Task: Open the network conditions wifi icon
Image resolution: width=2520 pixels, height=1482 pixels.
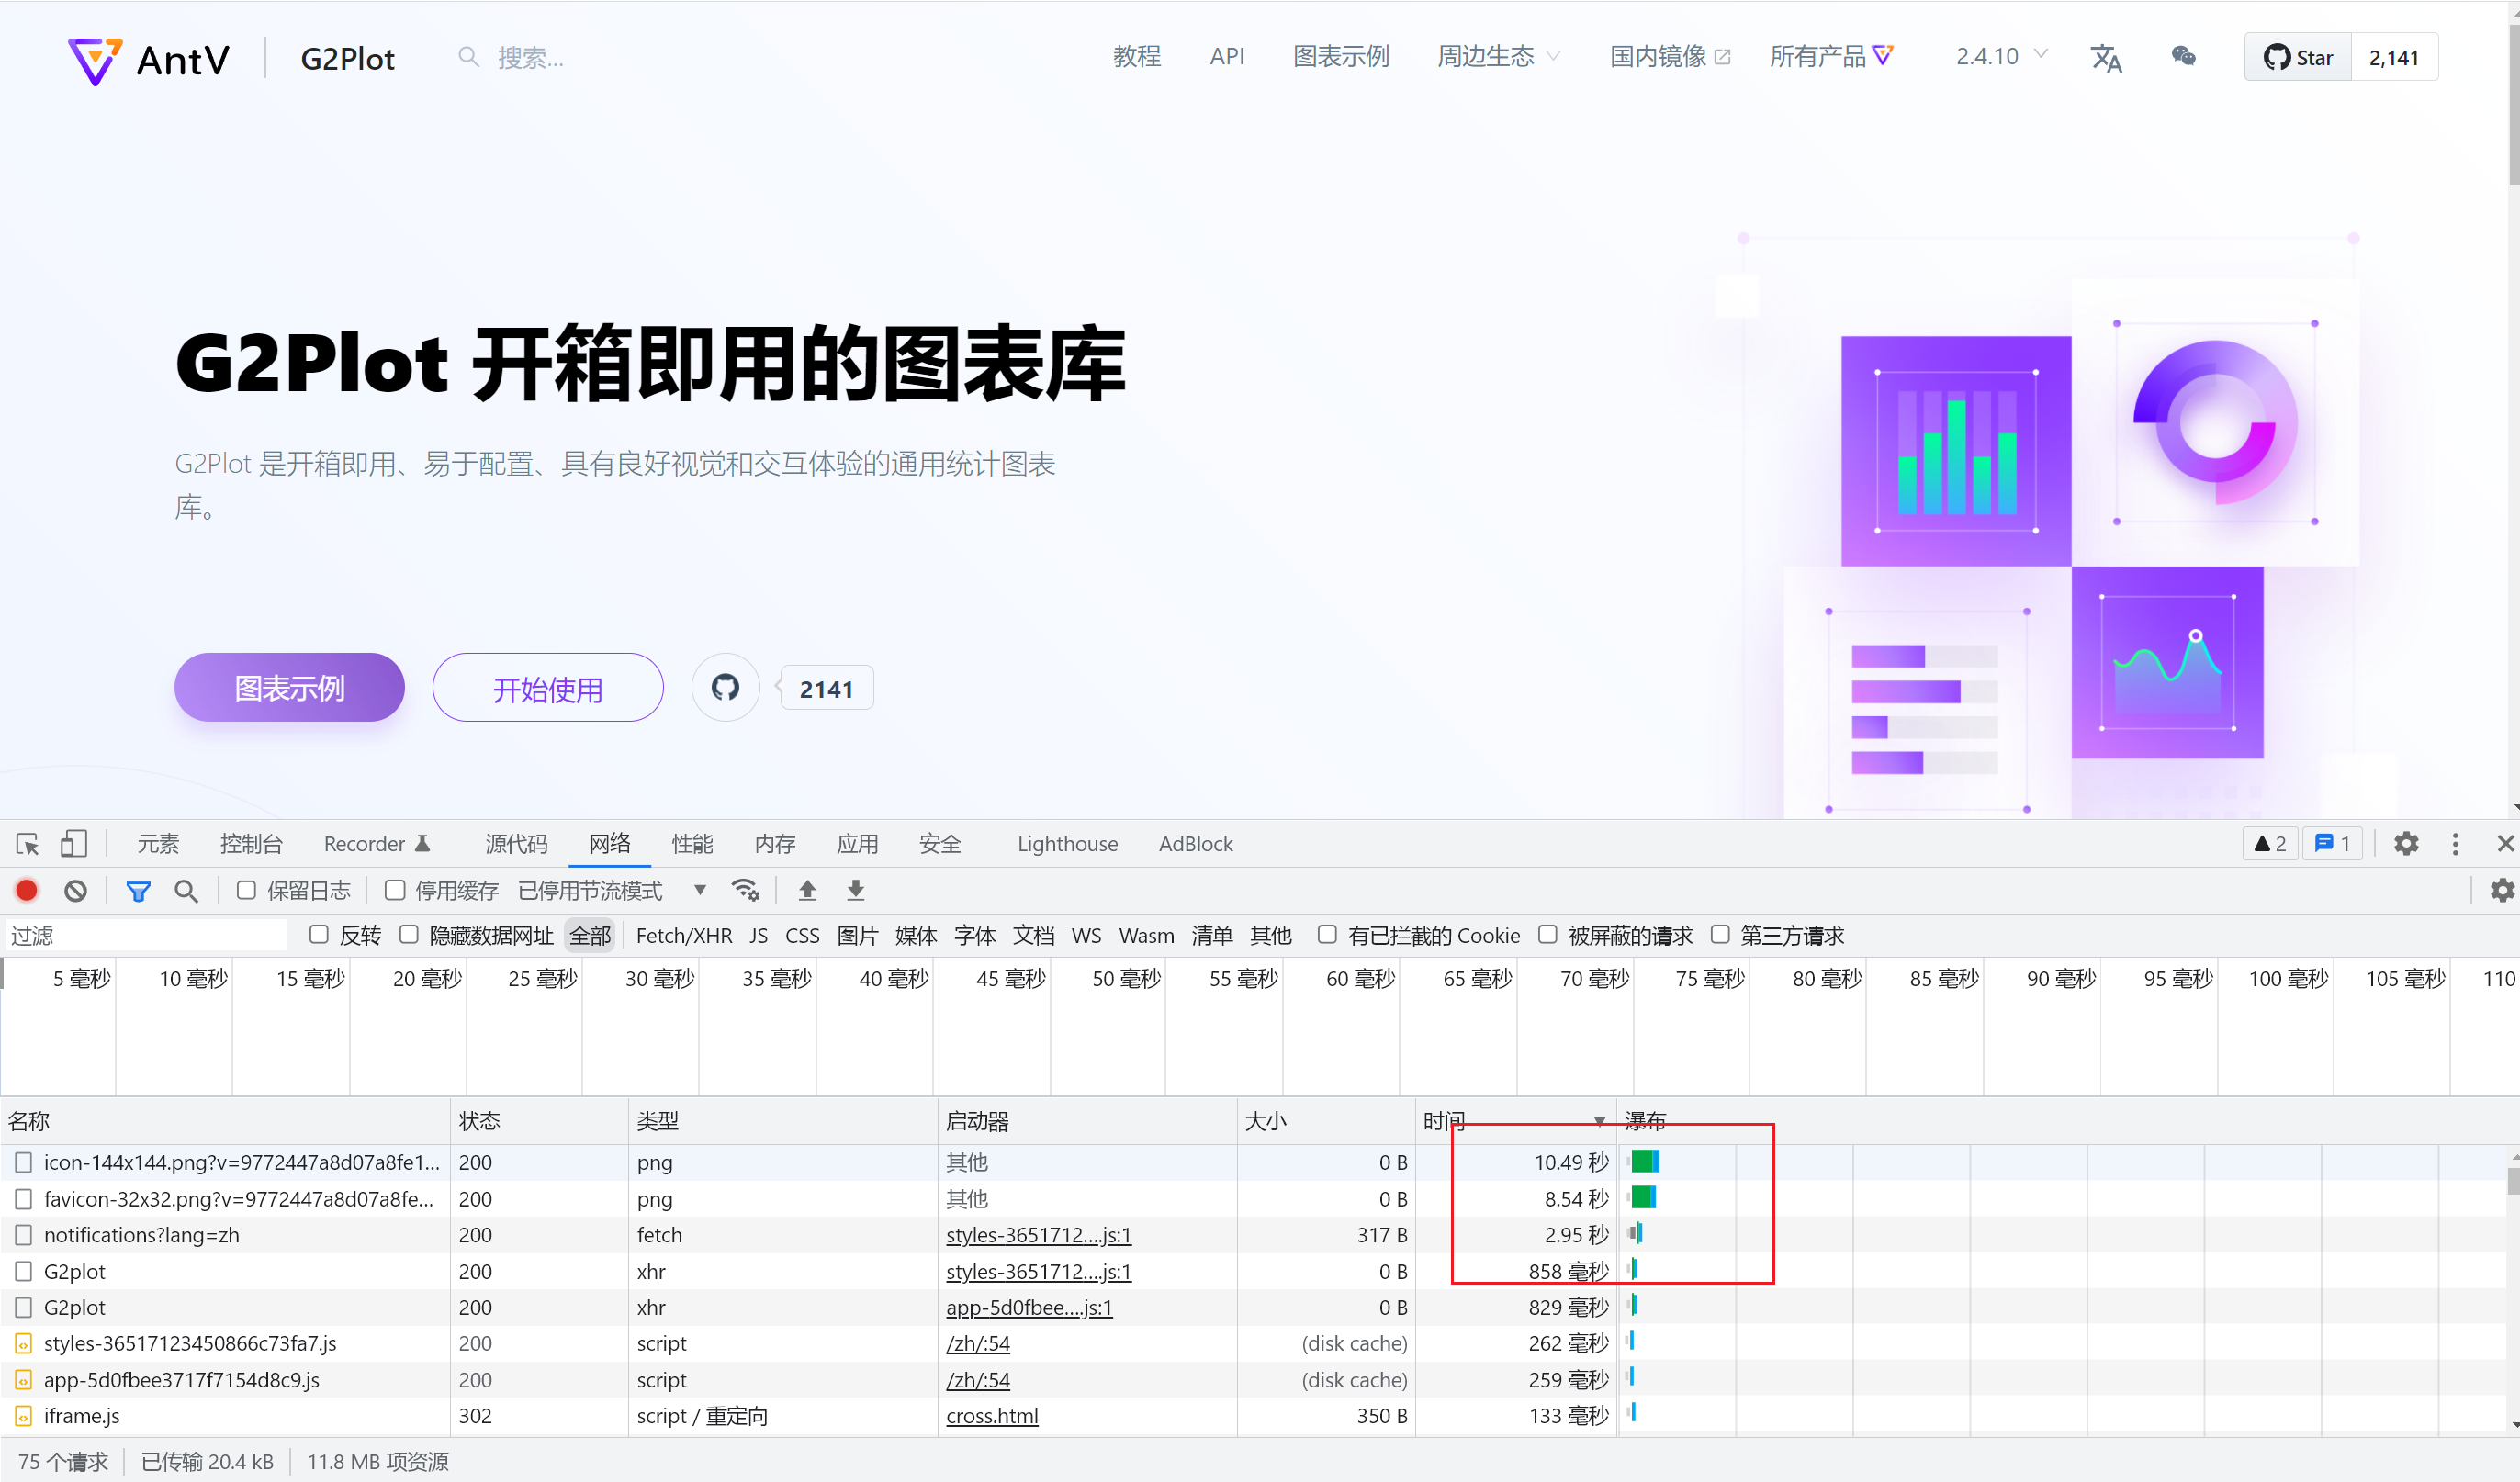Action: click(745, 890)
